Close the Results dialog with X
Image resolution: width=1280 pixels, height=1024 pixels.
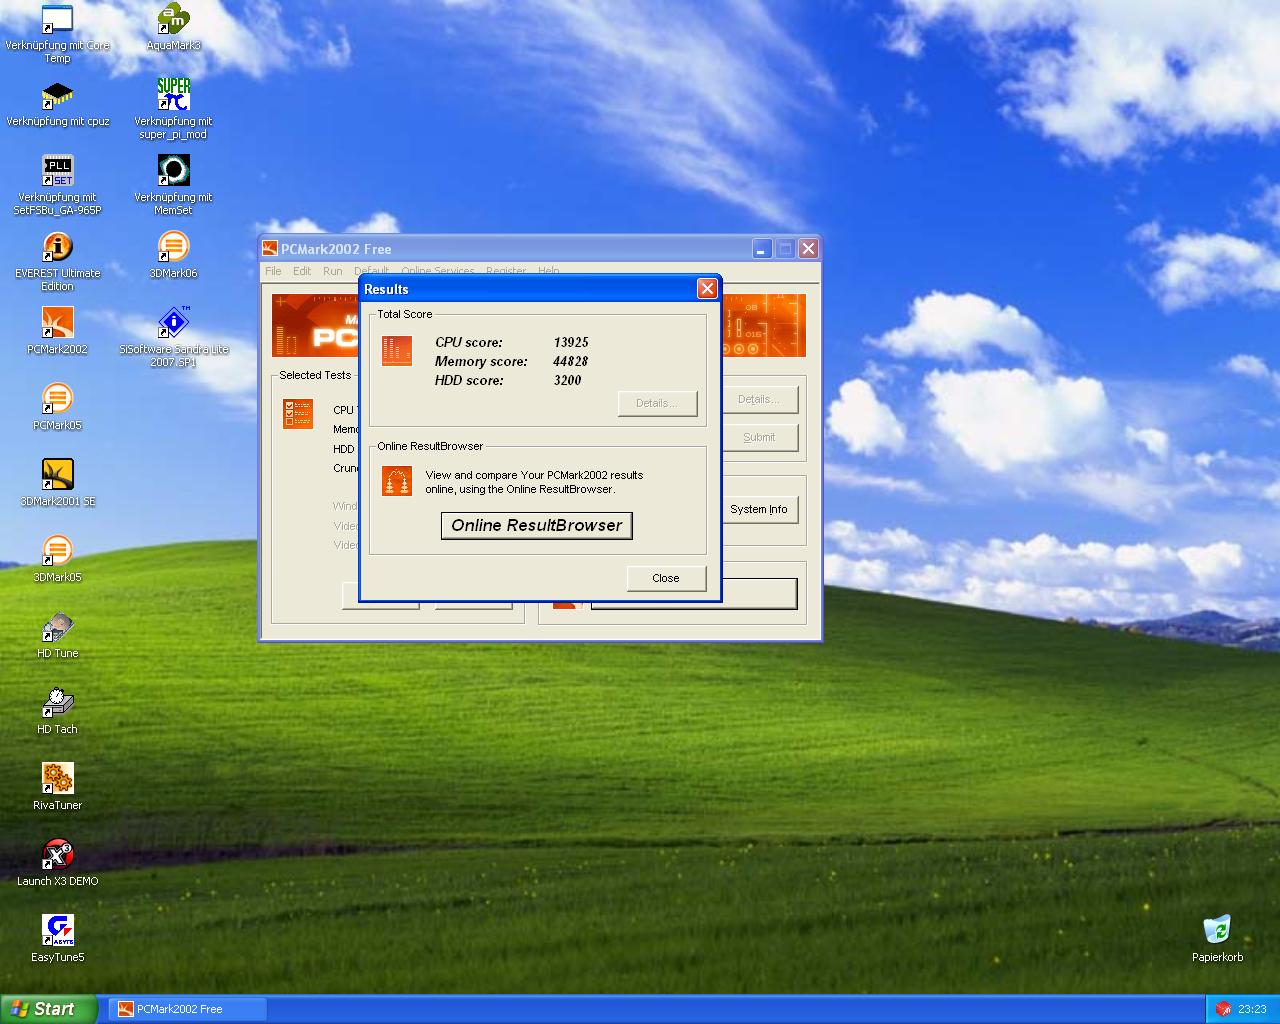click(707, 289)
